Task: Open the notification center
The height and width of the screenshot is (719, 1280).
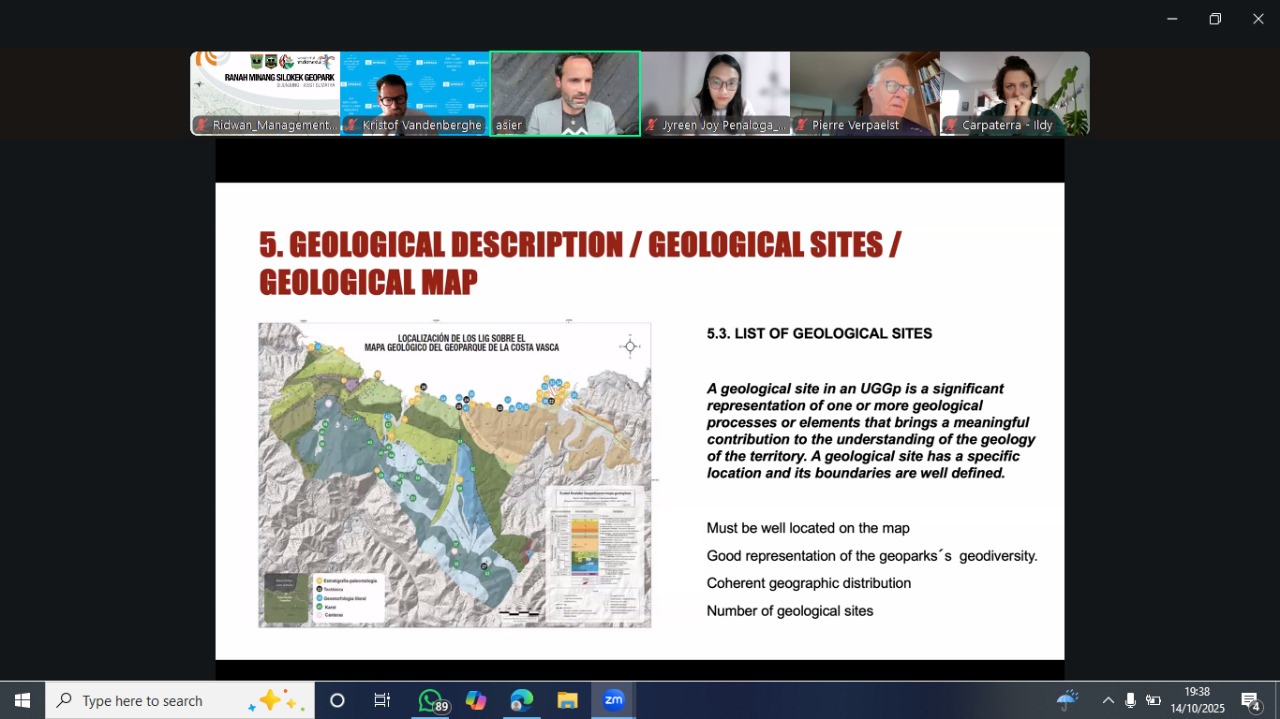Action: coord(1250,701)
